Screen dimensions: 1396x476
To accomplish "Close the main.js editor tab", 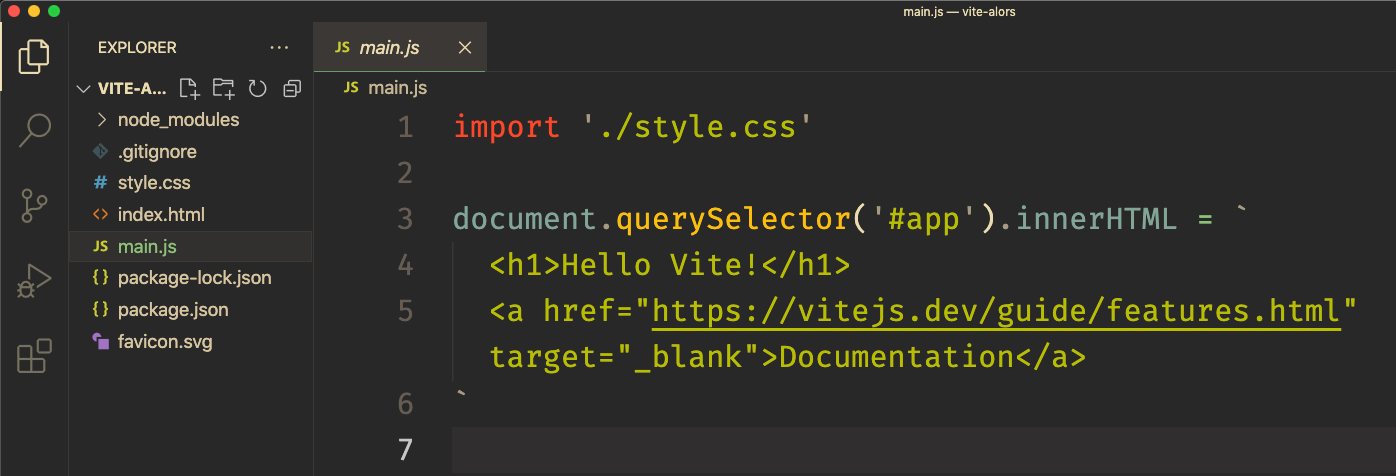I will (465, 47).
